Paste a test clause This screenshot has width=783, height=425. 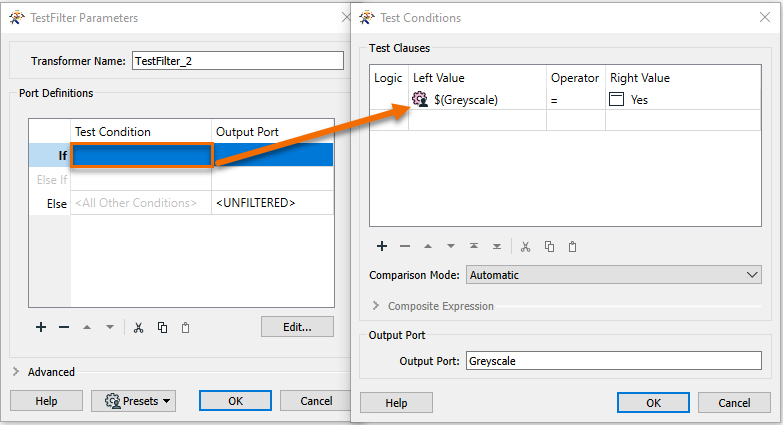572,247
